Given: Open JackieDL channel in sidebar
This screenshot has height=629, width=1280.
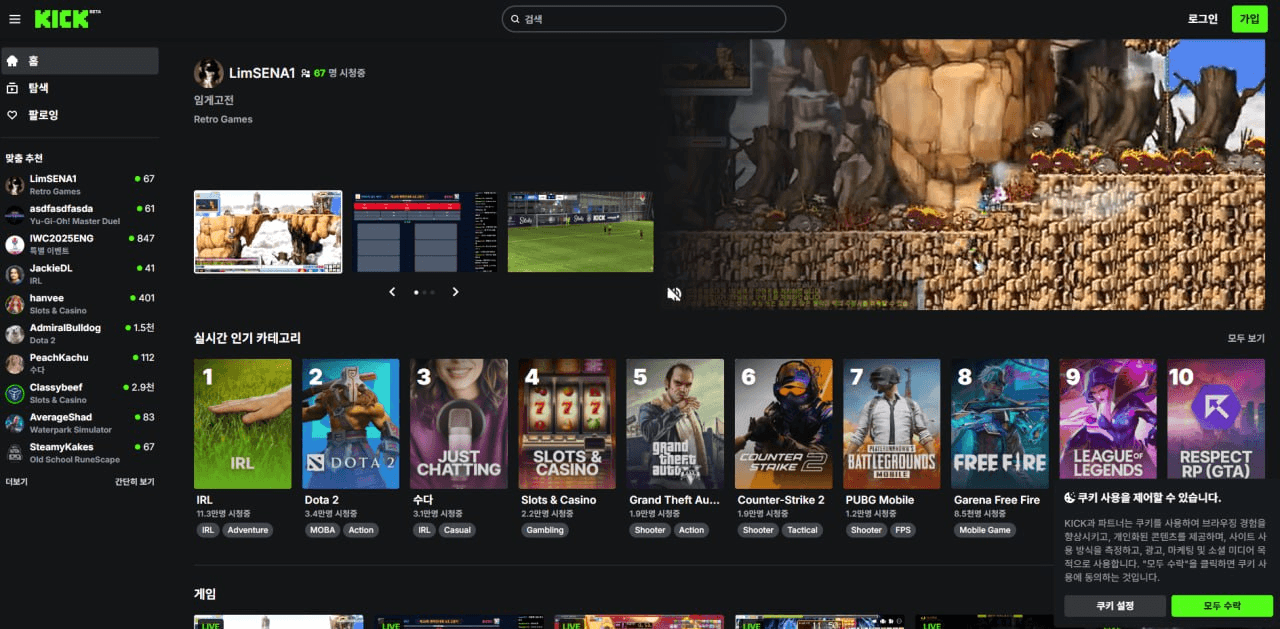Looking at the screenshot, I should pyautogui.click(x=80, y=275).
